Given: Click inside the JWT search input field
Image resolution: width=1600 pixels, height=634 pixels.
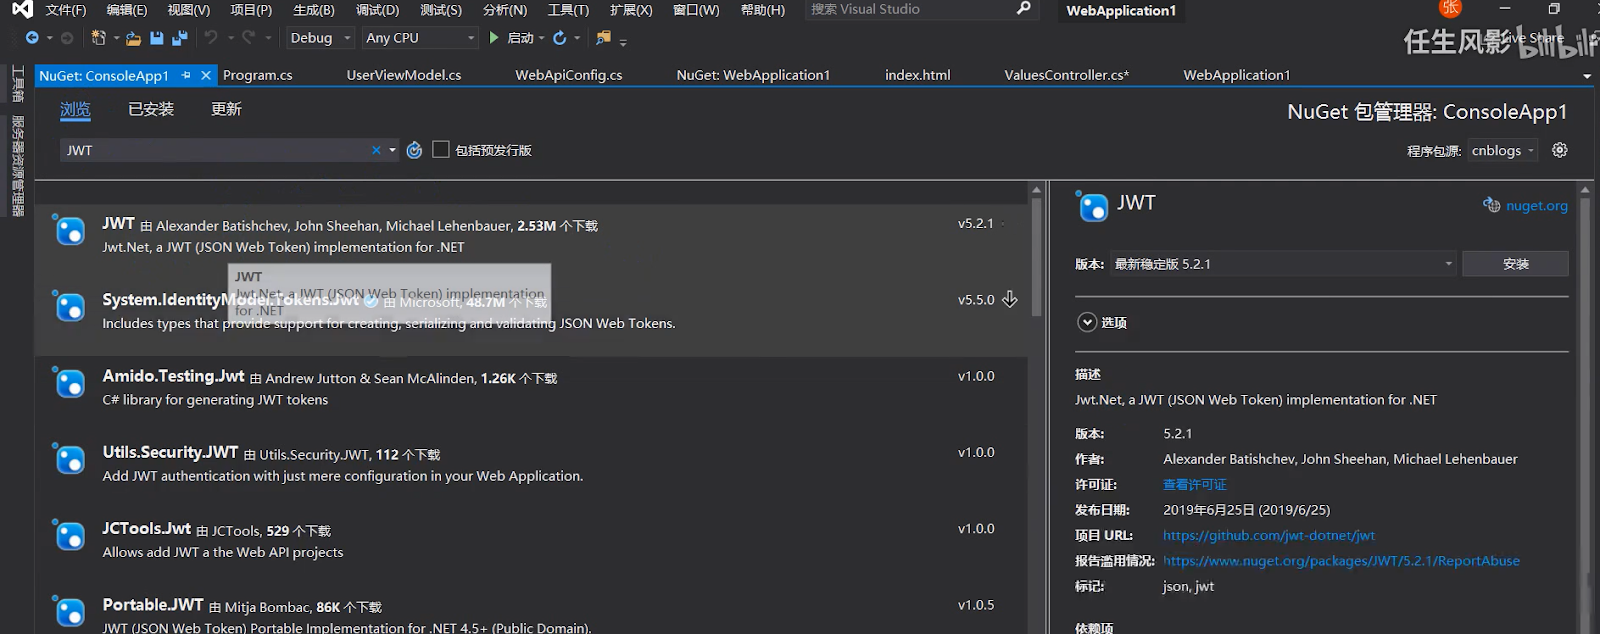Looking at the screenshot, I should (214, 150).
